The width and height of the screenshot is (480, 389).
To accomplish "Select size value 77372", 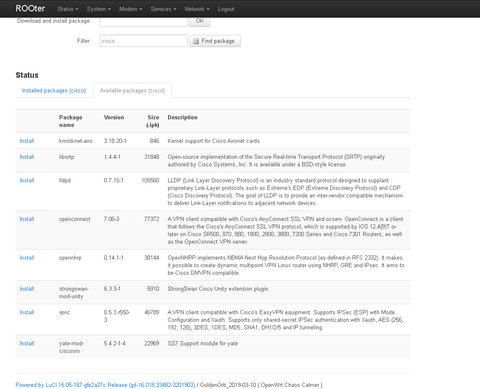I will [152, 219].
